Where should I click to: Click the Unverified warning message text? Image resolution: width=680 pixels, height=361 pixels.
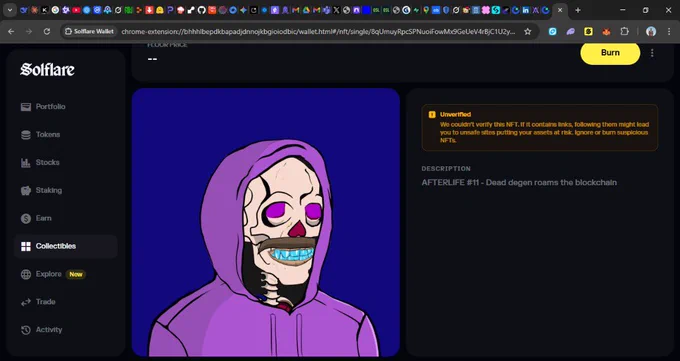pos(544,132)
